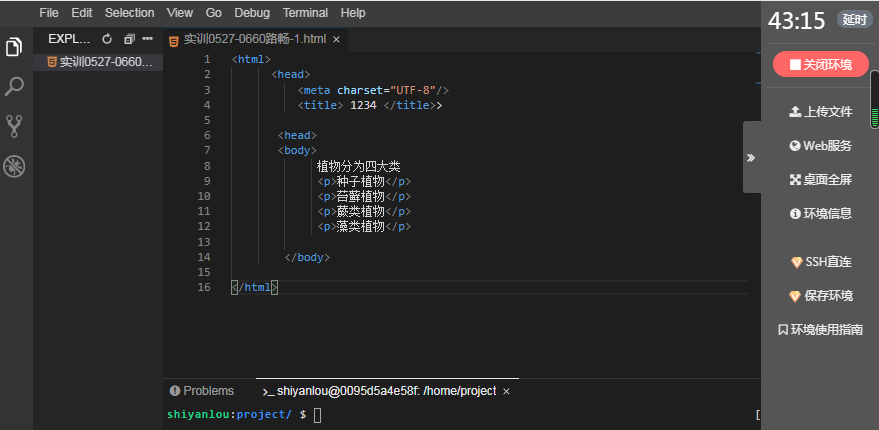879x430 pixels.
Task: Click line number 1 in the gutter
Action: click(x=207, y=59)
